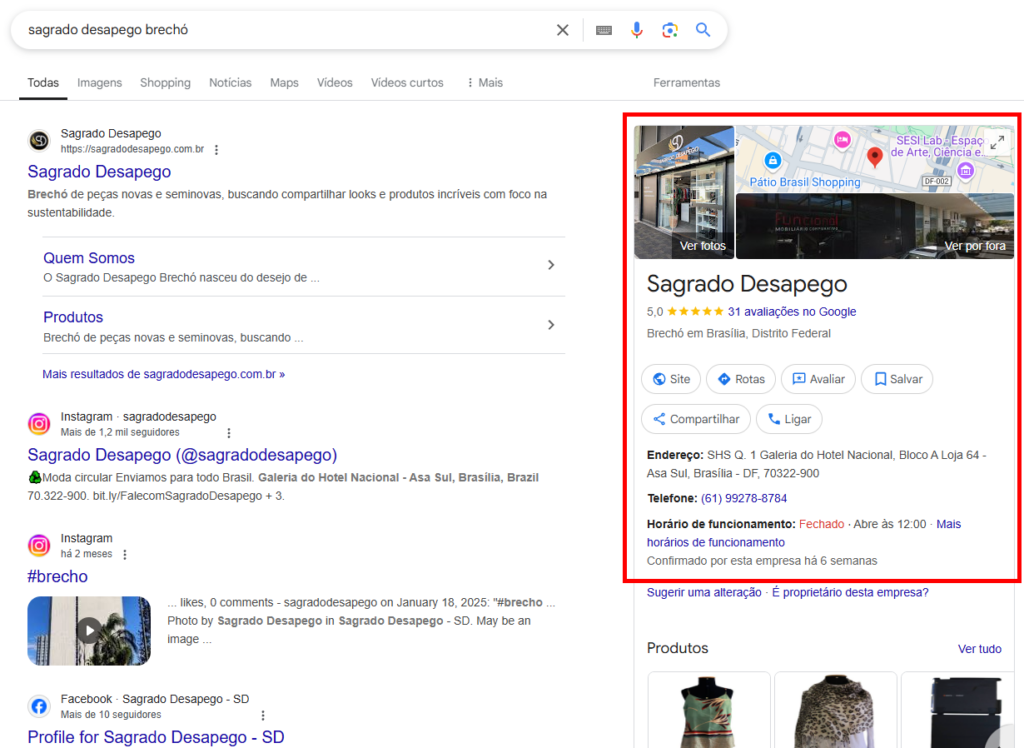Go to the Vídeos tab
Image resolution: width=1024 pixels, height=748 pixels.
[x=334, y=83]
